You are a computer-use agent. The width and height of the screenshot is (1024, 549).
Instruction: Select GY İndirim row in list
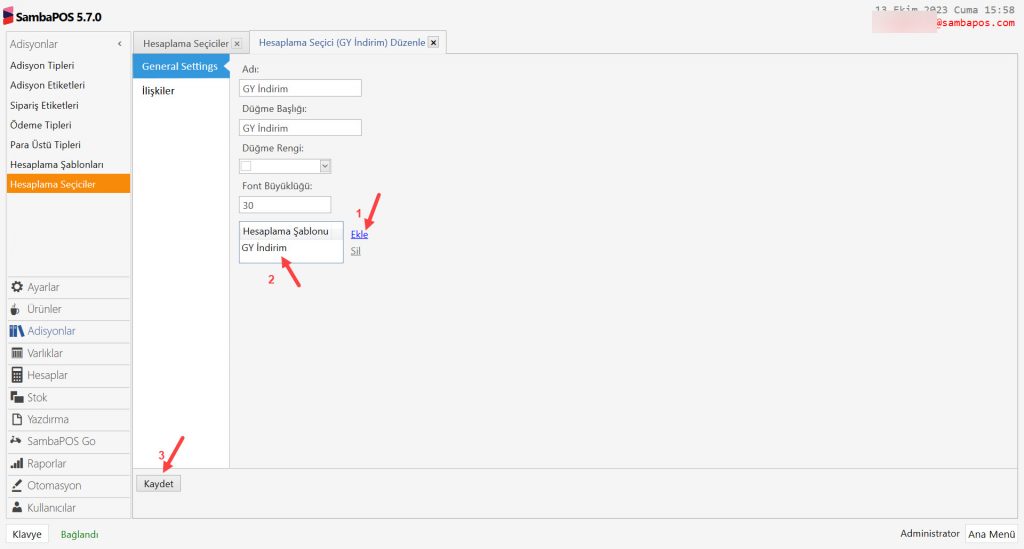(x=265, y=247)
